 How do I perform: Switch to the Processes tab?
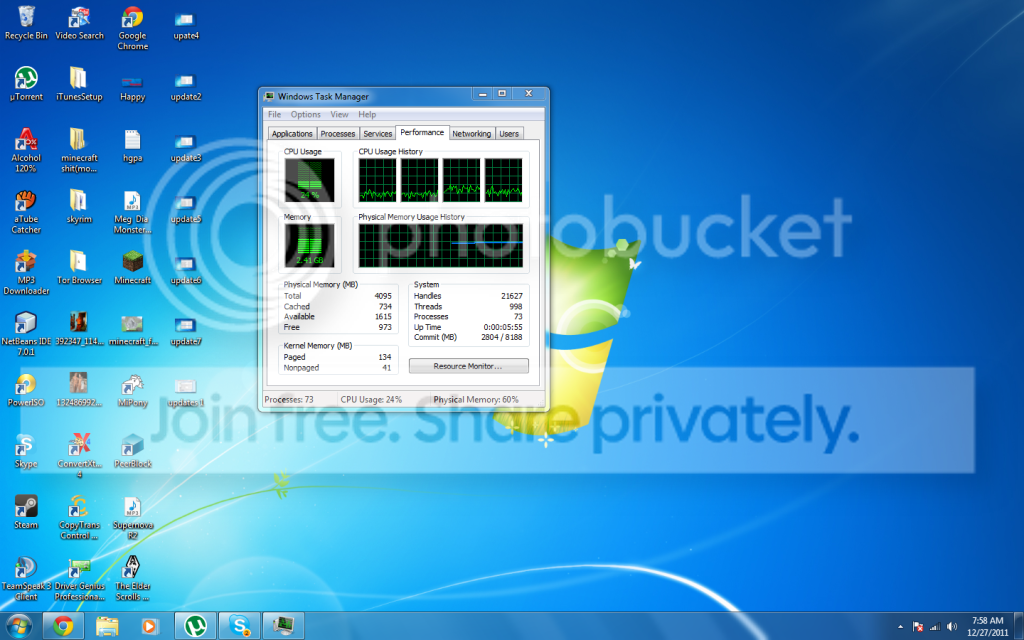338,133
